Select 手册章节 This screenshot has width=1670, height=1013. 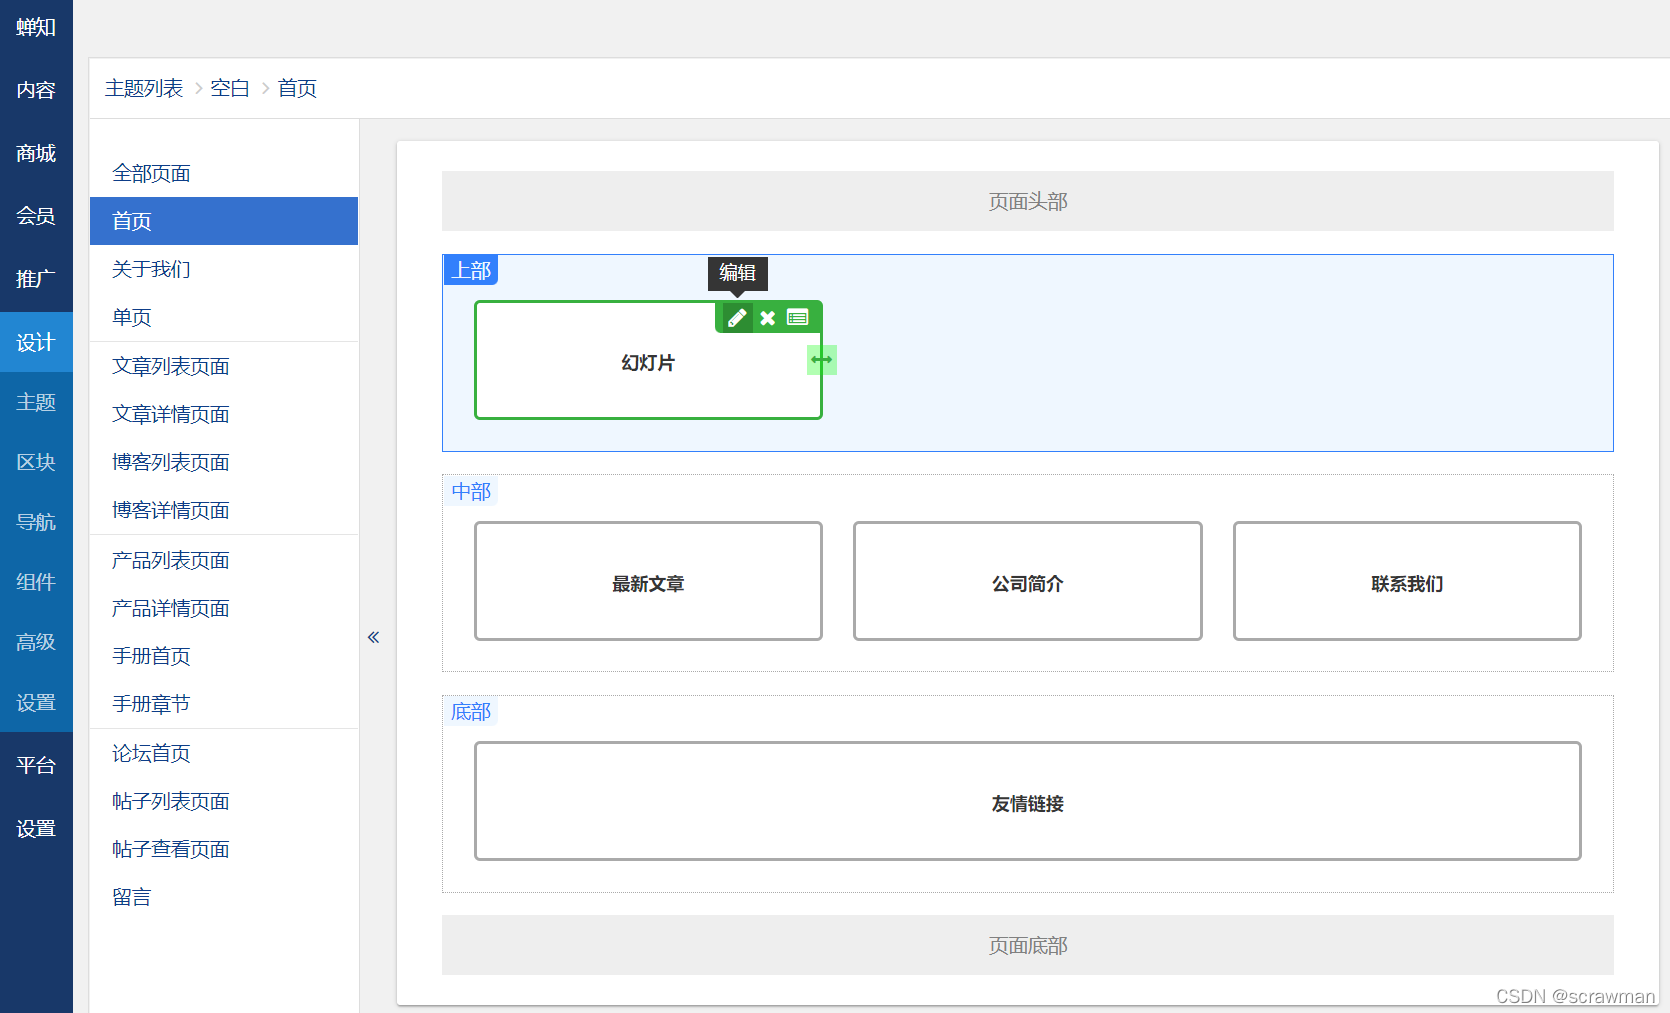coord(224,704)
